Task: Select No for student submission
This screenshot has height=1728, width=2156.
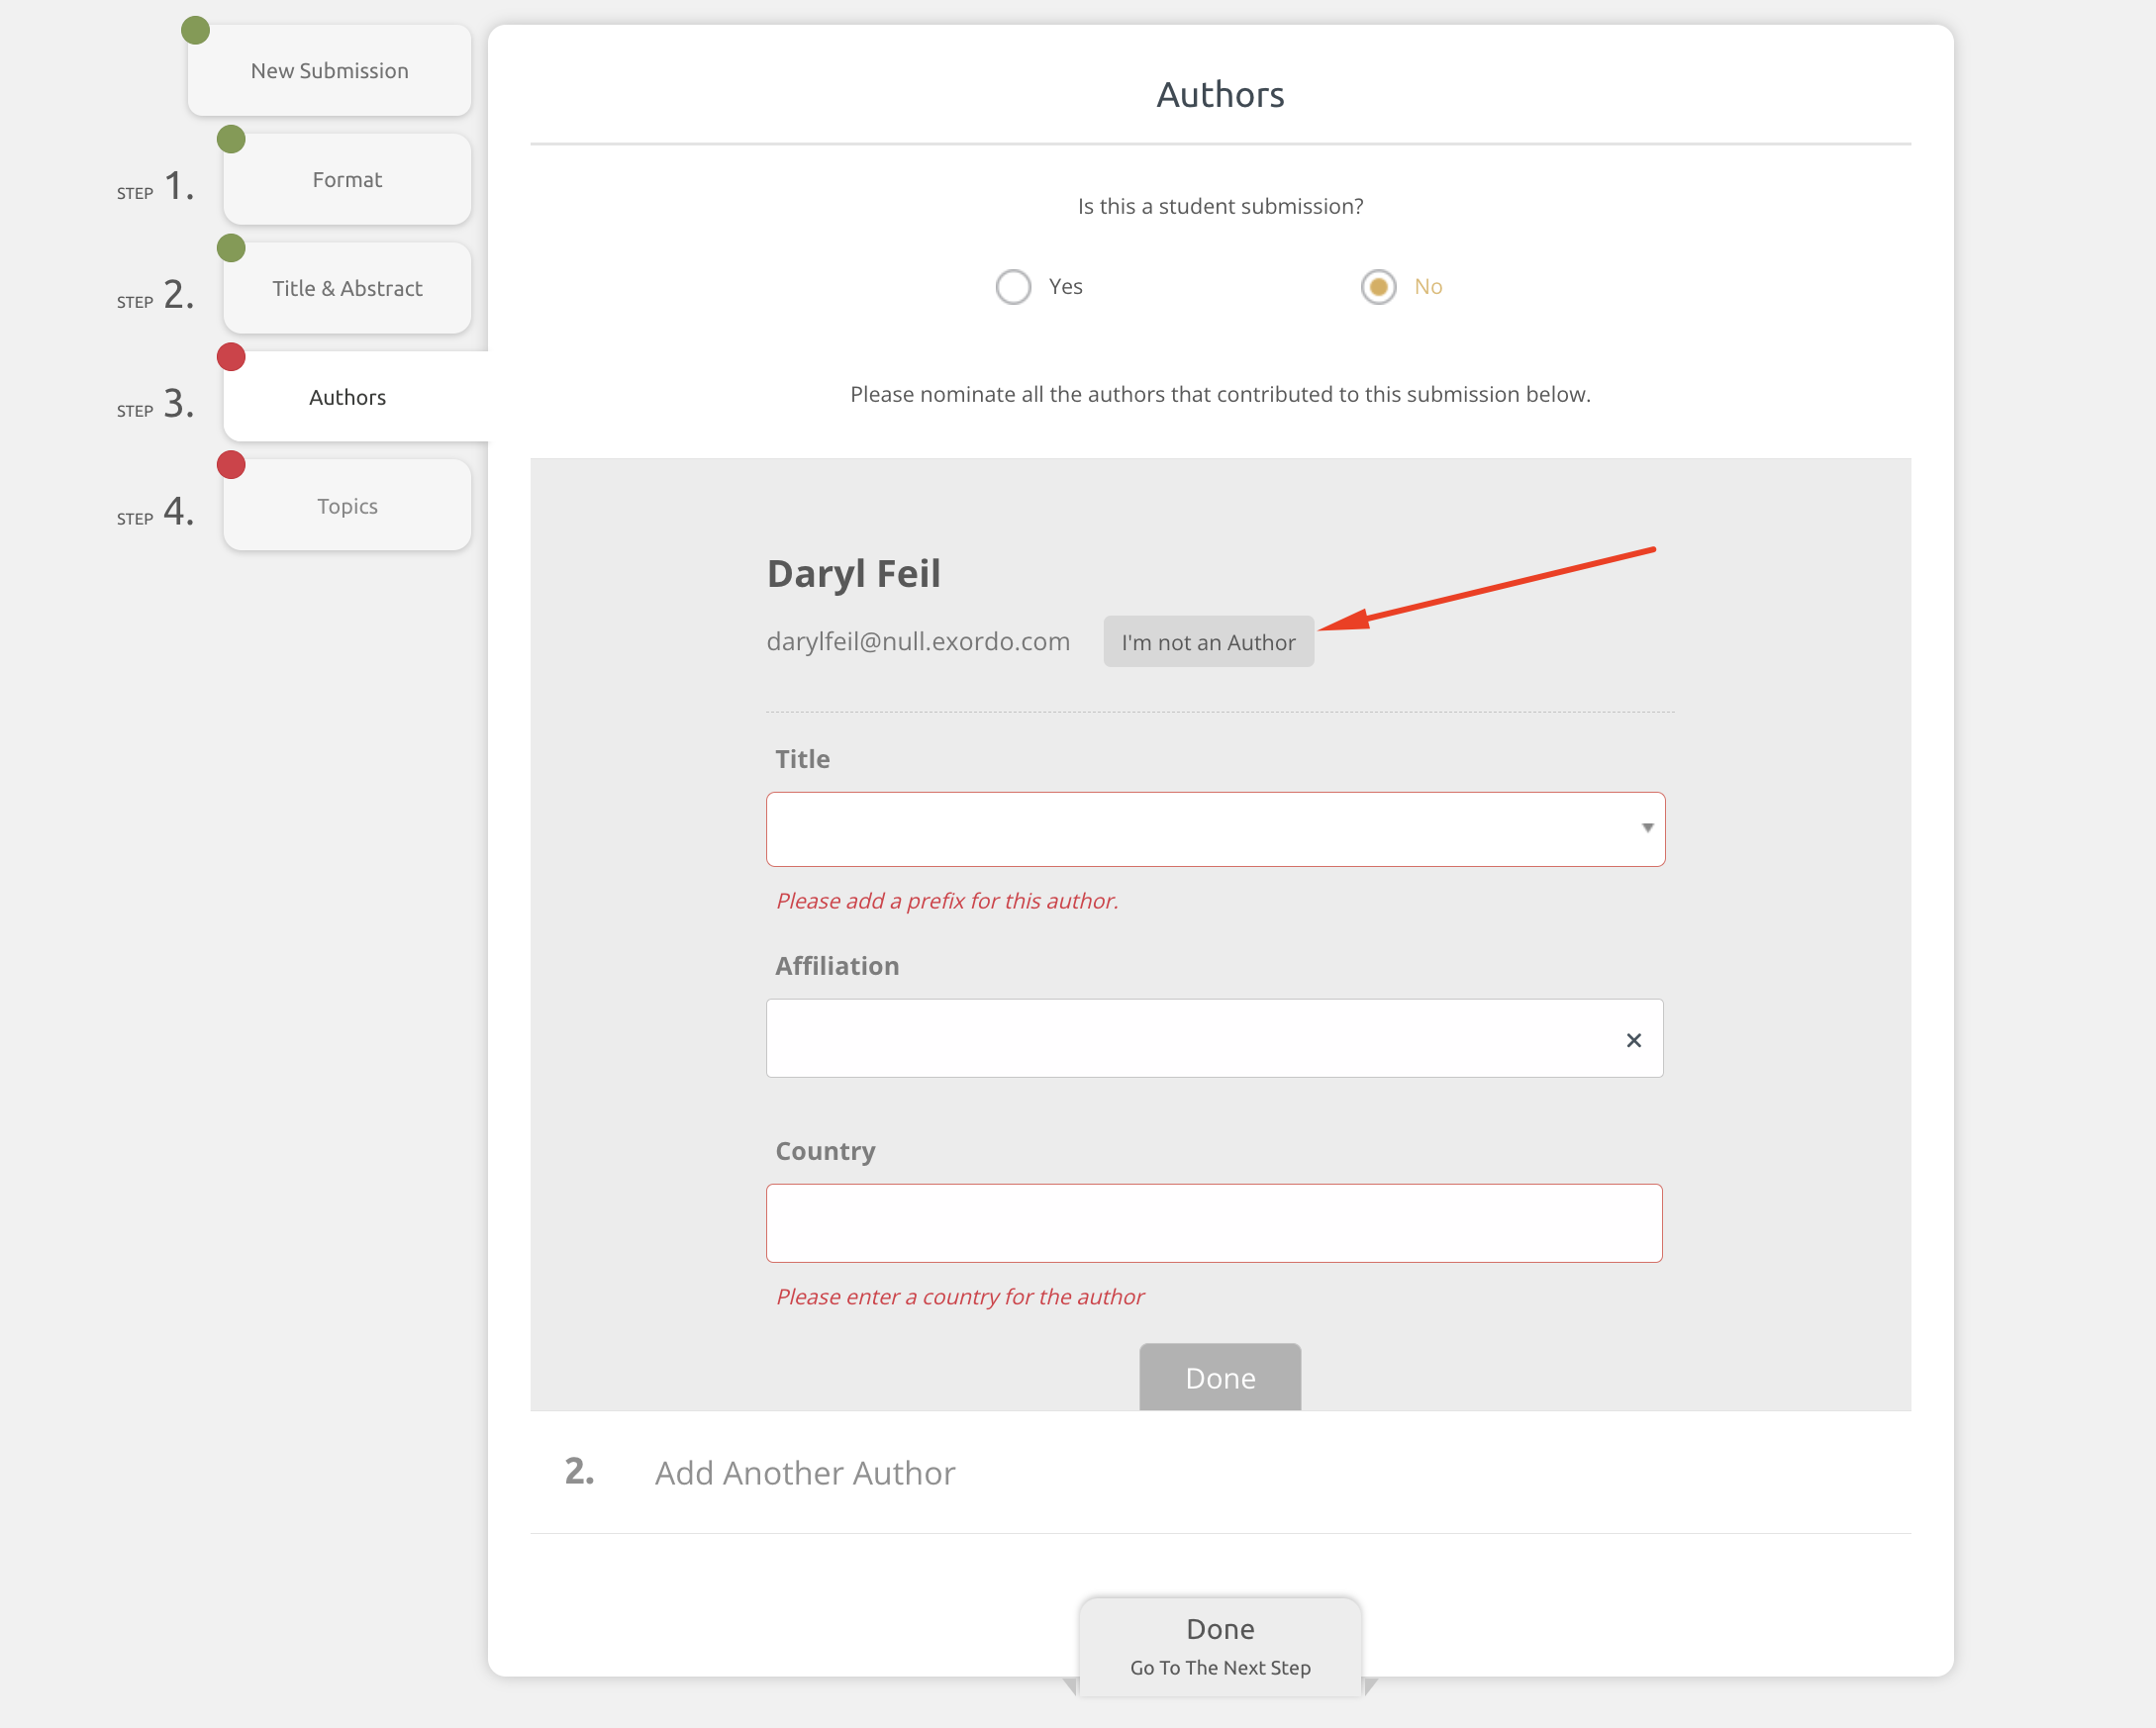Action: [x=1378, y=287]
